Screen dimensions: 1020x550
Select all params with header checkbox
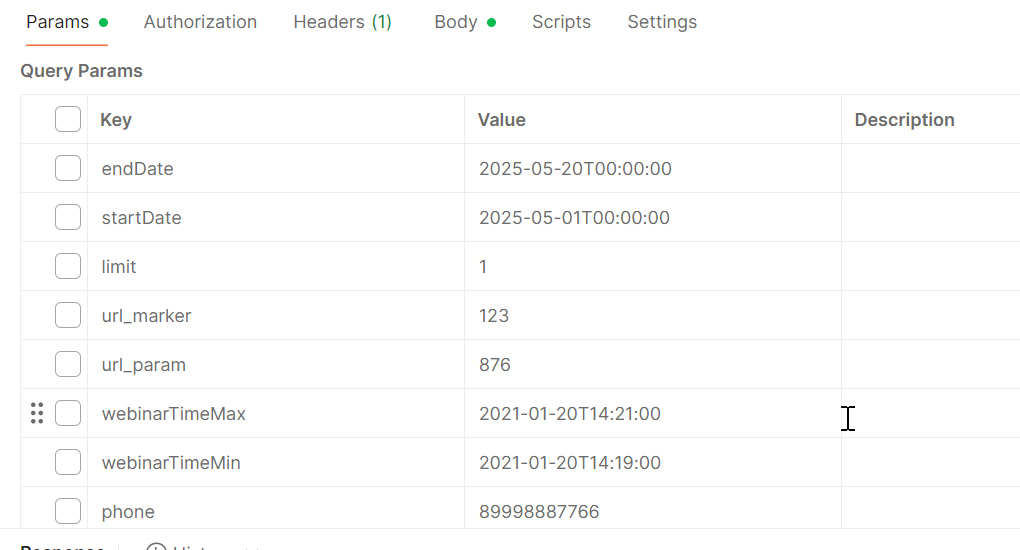[x=68, y=119]
